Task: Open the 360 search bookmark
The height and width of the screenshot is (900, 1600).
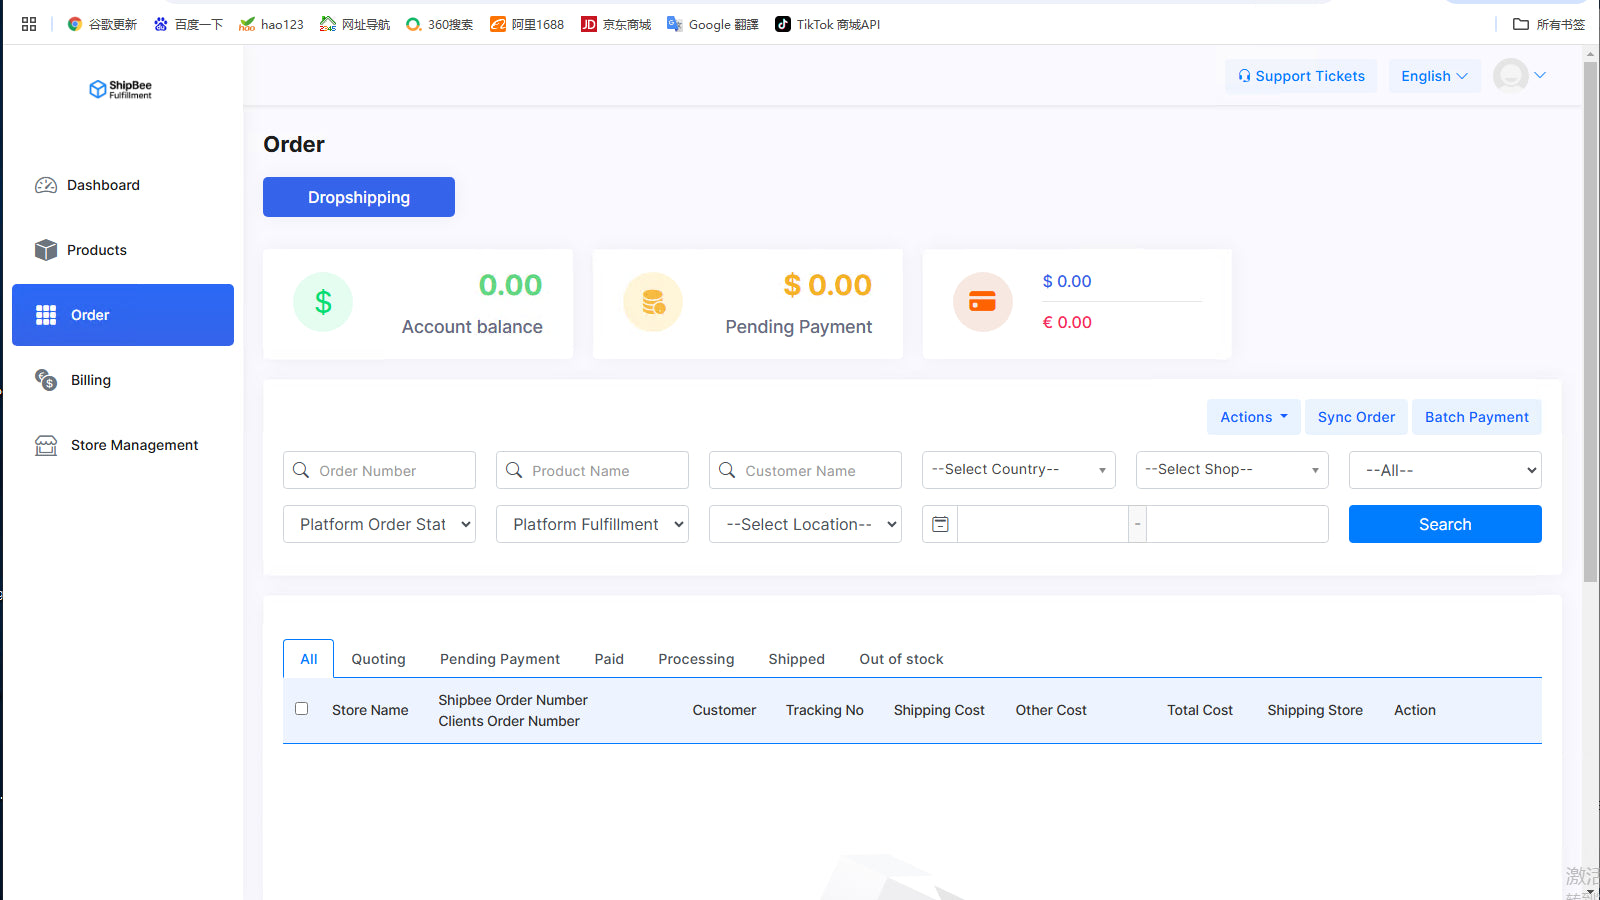Action: (440, 24)
